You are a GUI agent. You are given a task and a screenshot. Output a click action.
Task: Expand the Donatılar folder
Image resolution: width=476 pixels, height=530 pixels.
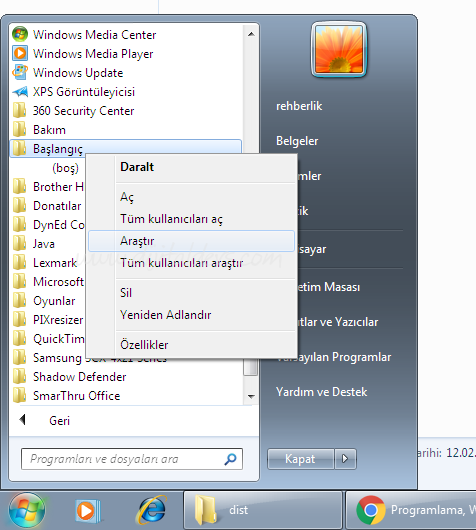[57, 206]
